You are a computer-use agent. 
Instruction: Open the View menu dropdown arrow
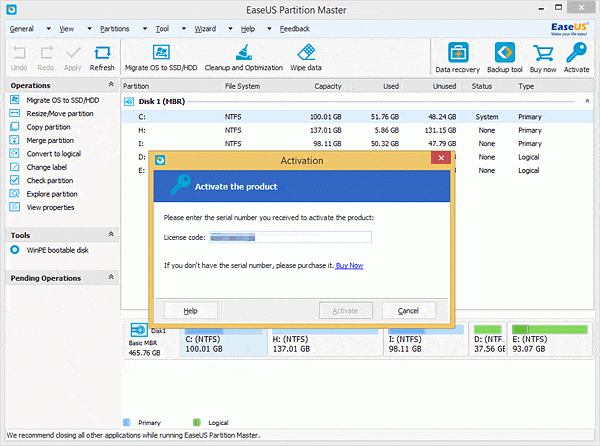click(89, 29)
